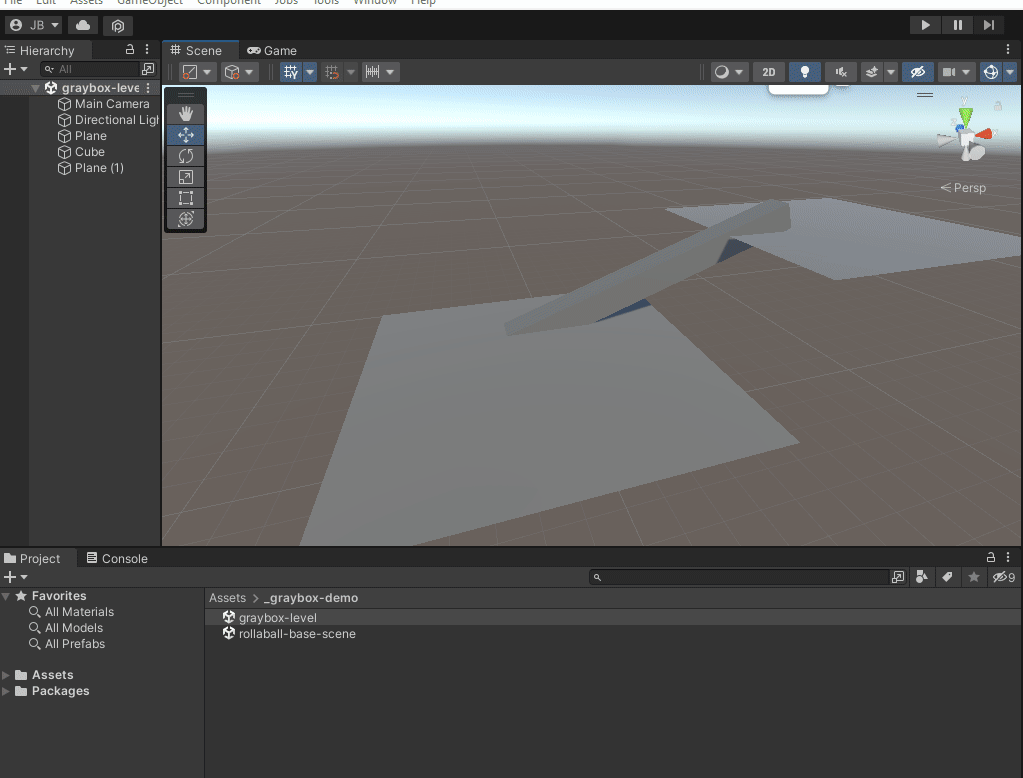Open the GameObject menu
This screenshot has height=778, width=1023.
[x=149, y=3]
